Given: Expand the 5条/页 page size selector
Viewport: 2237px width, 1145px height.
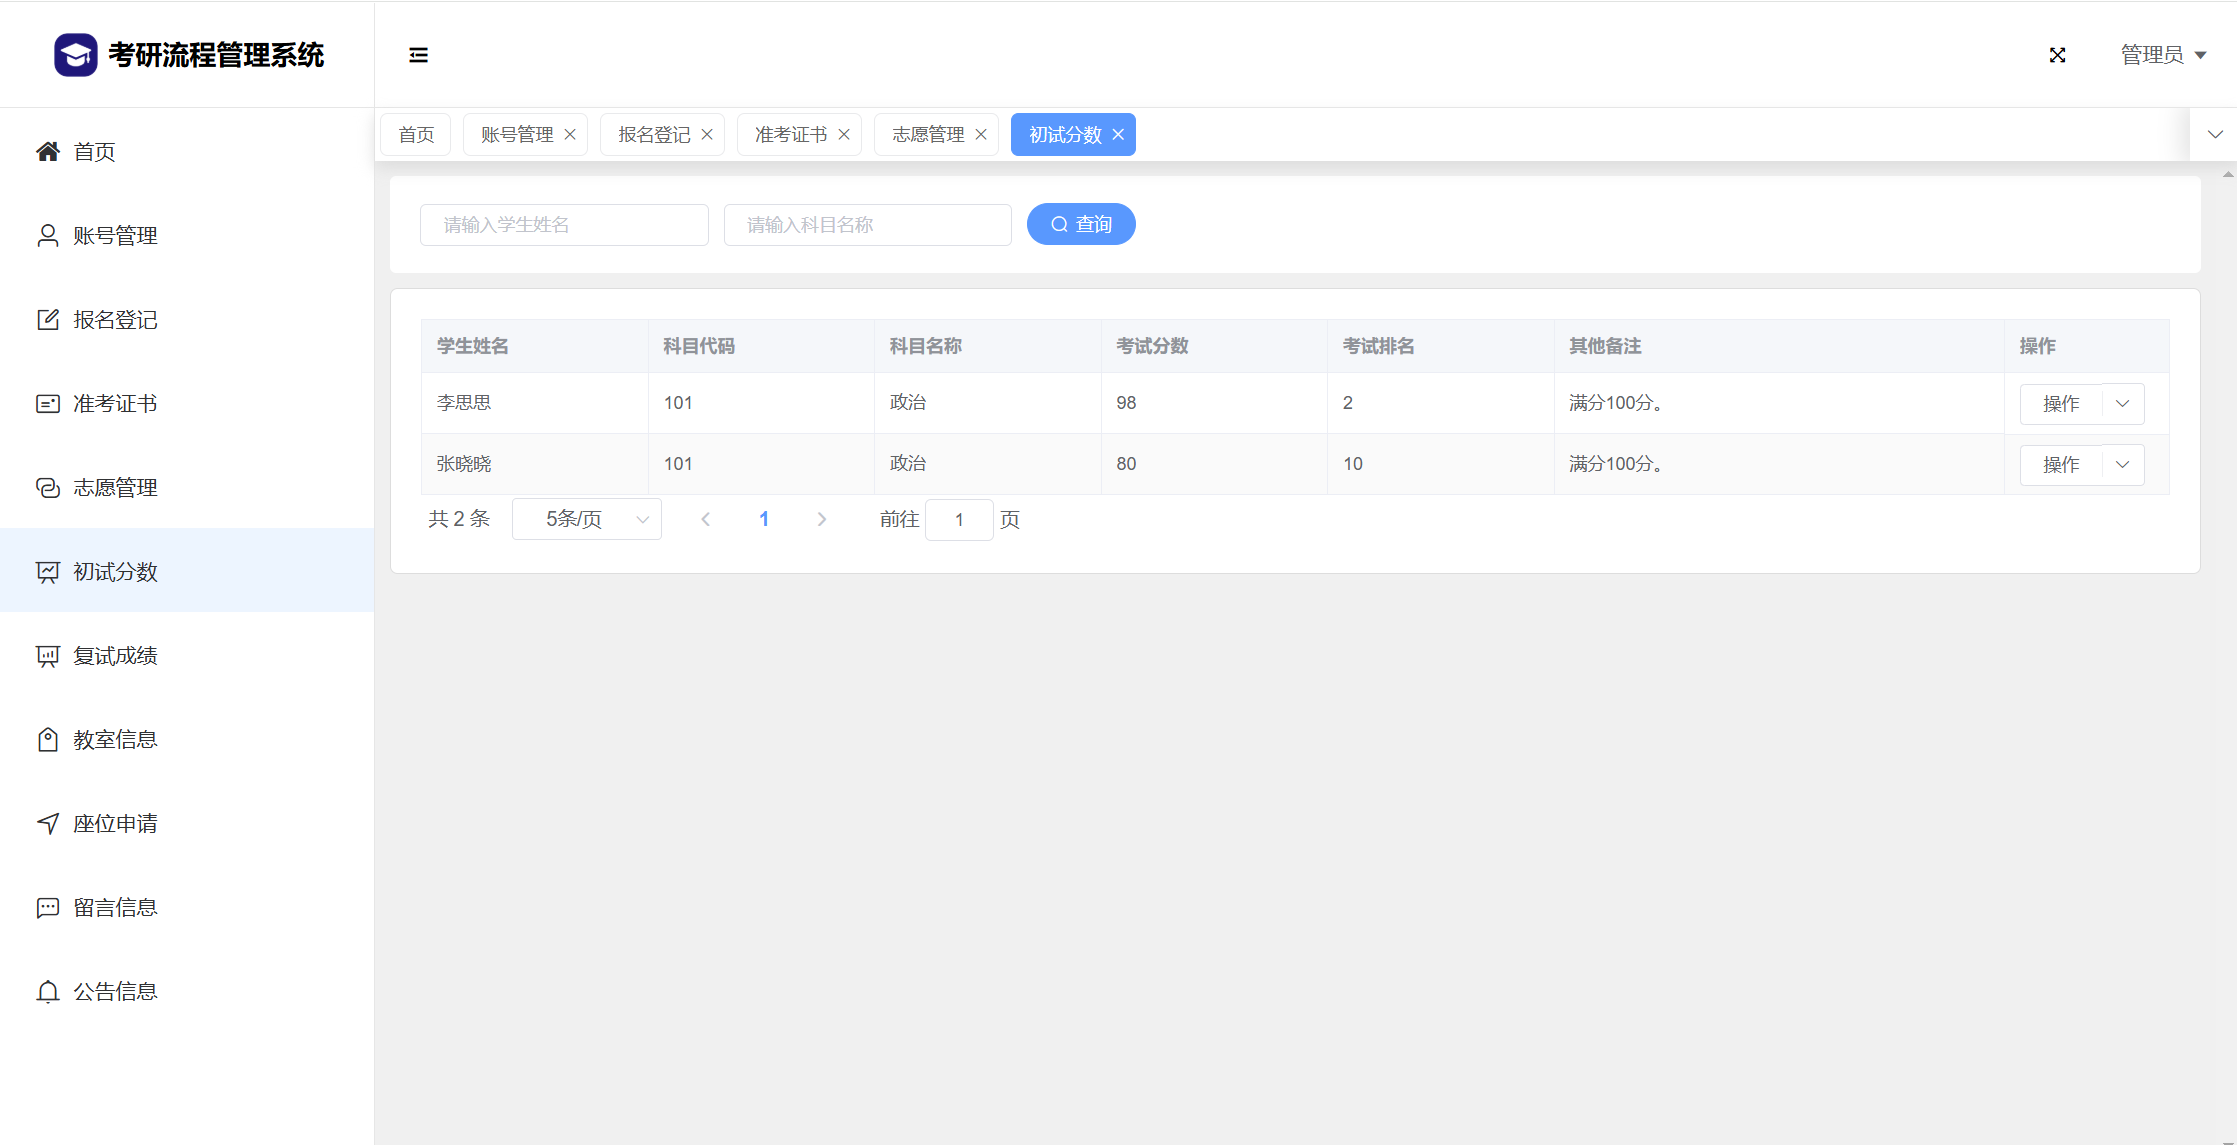Looking at the screenshot, I should coord(587,520).
